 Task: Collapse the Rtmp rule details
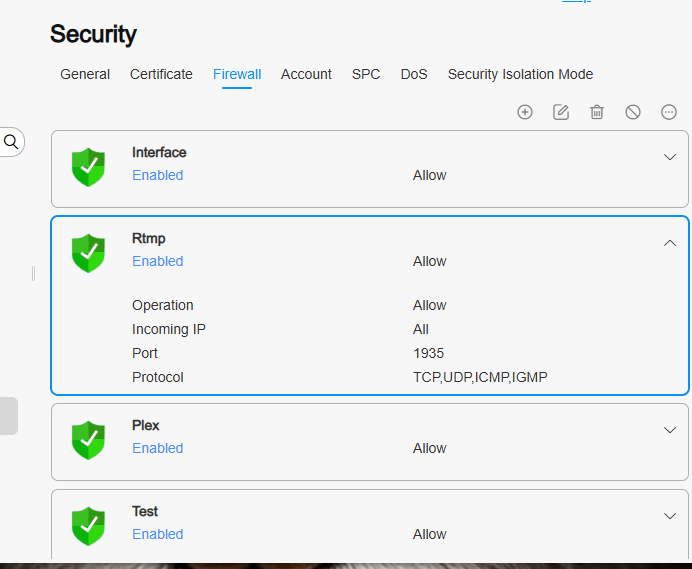[x=670, y=243]
